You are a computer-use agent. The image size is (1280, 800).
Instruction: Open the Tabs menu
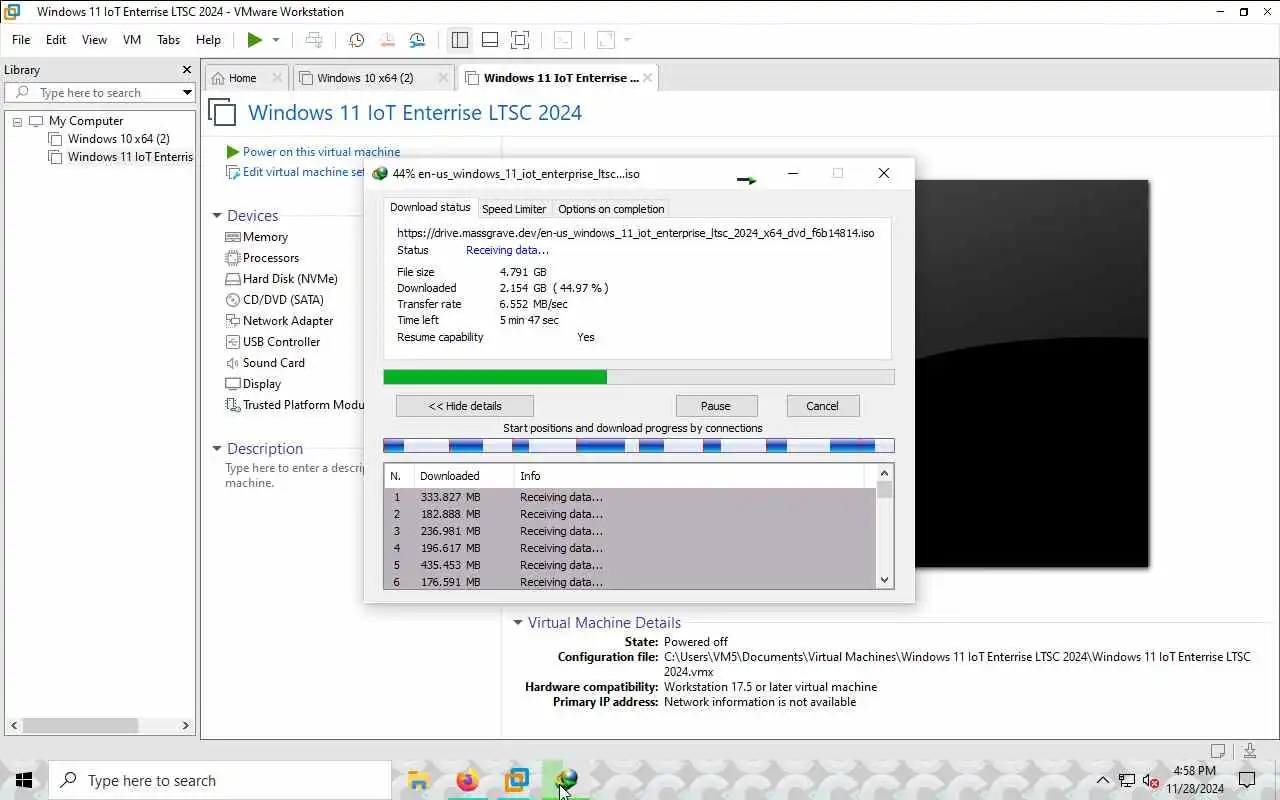168,40
